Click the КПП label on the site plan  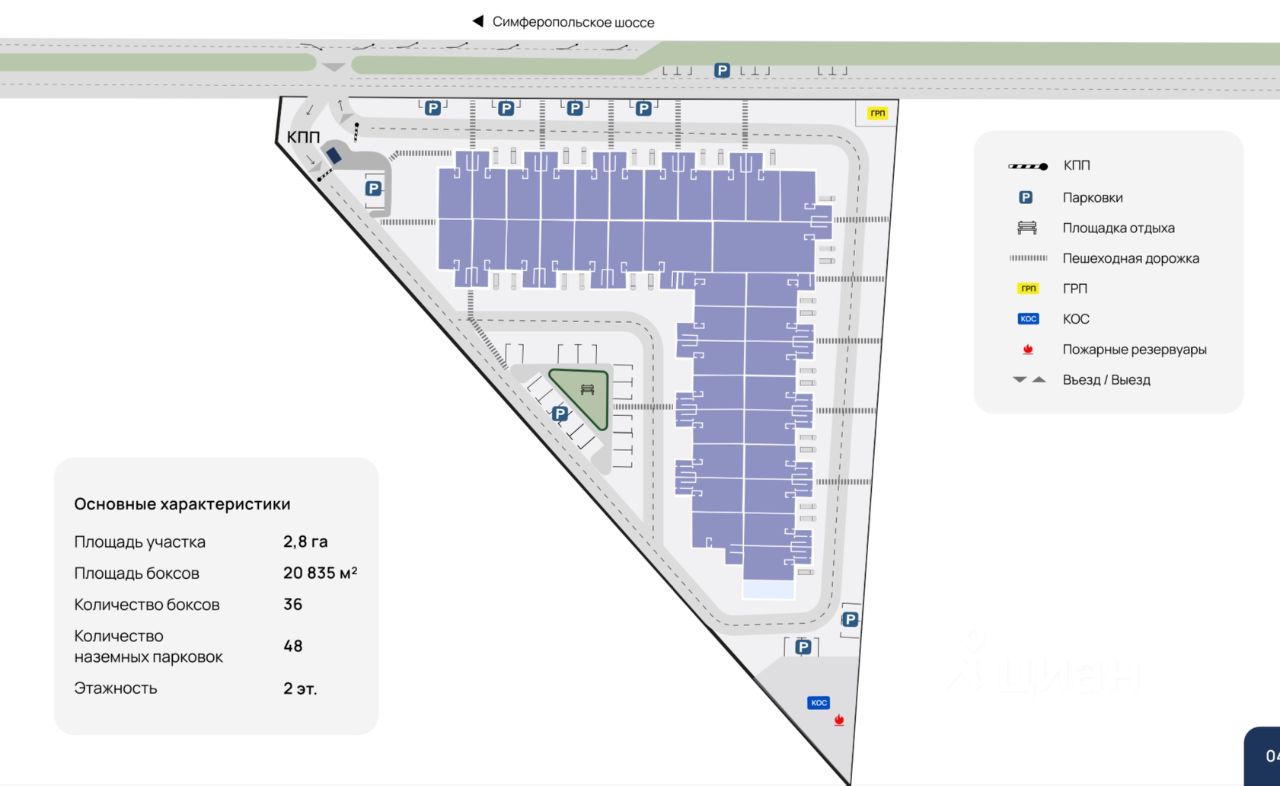click(303, 137)
